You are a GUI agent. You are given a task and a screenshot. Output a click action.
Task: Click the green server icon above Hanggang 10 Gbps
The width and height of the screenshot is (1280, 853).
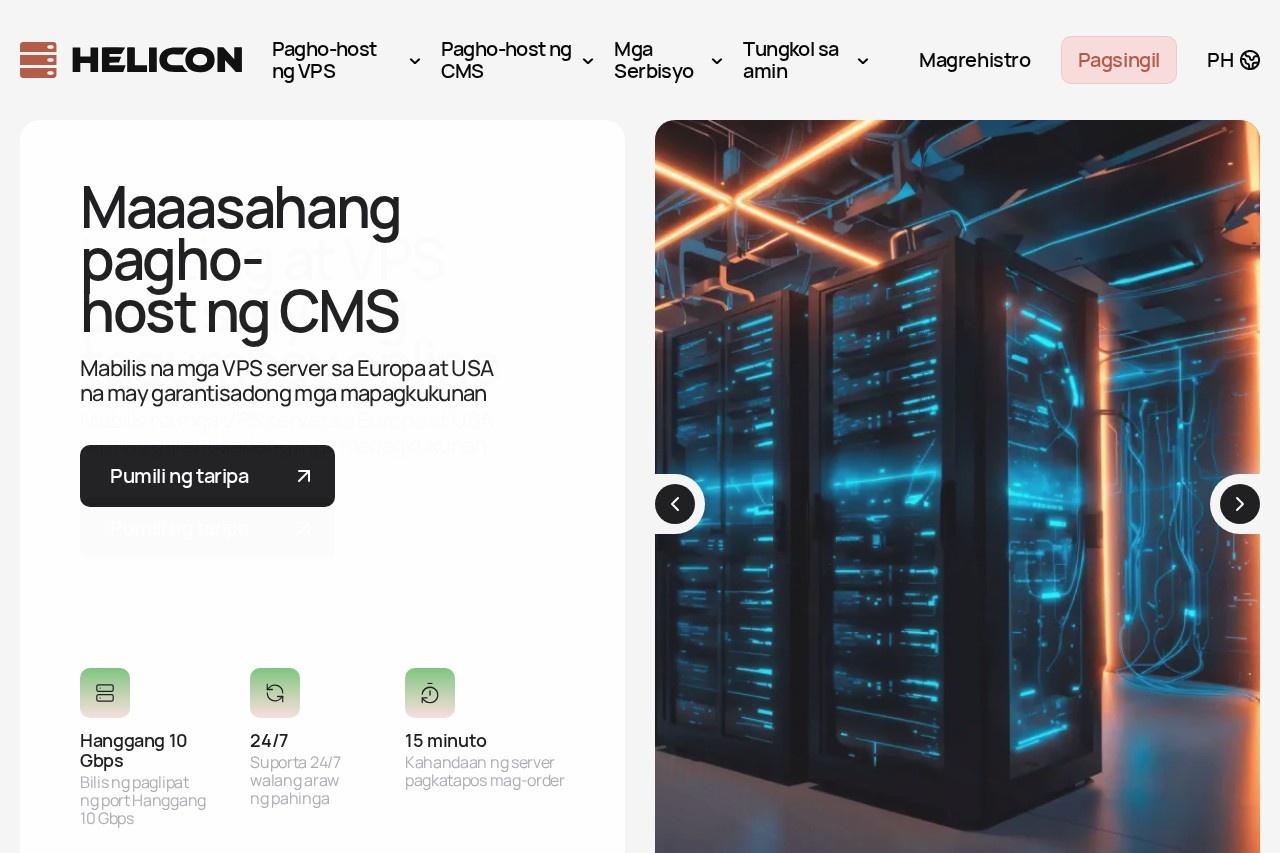click(x=105, y=693)
